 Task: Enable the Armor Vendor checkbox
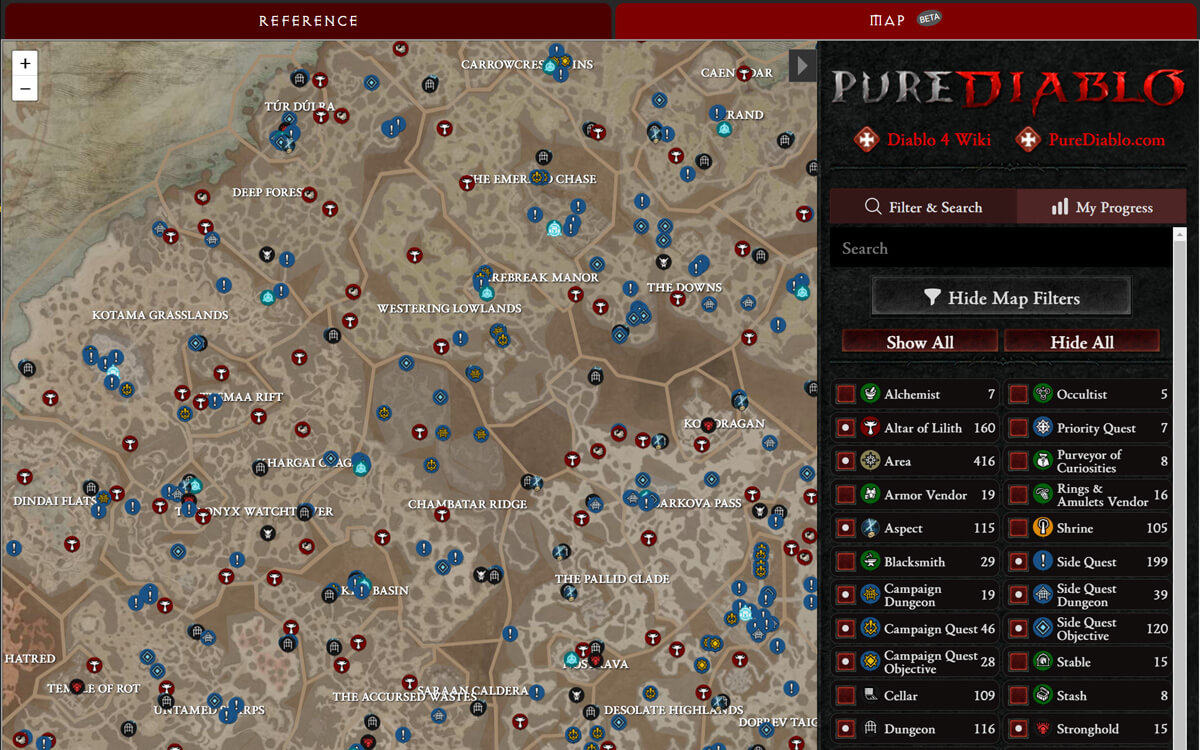pyautogui.click(x=845, y=495)
